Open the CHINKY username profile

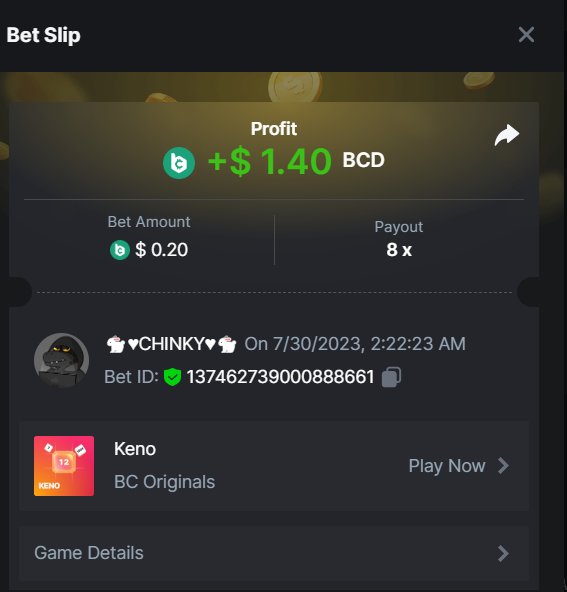[172, 344]
